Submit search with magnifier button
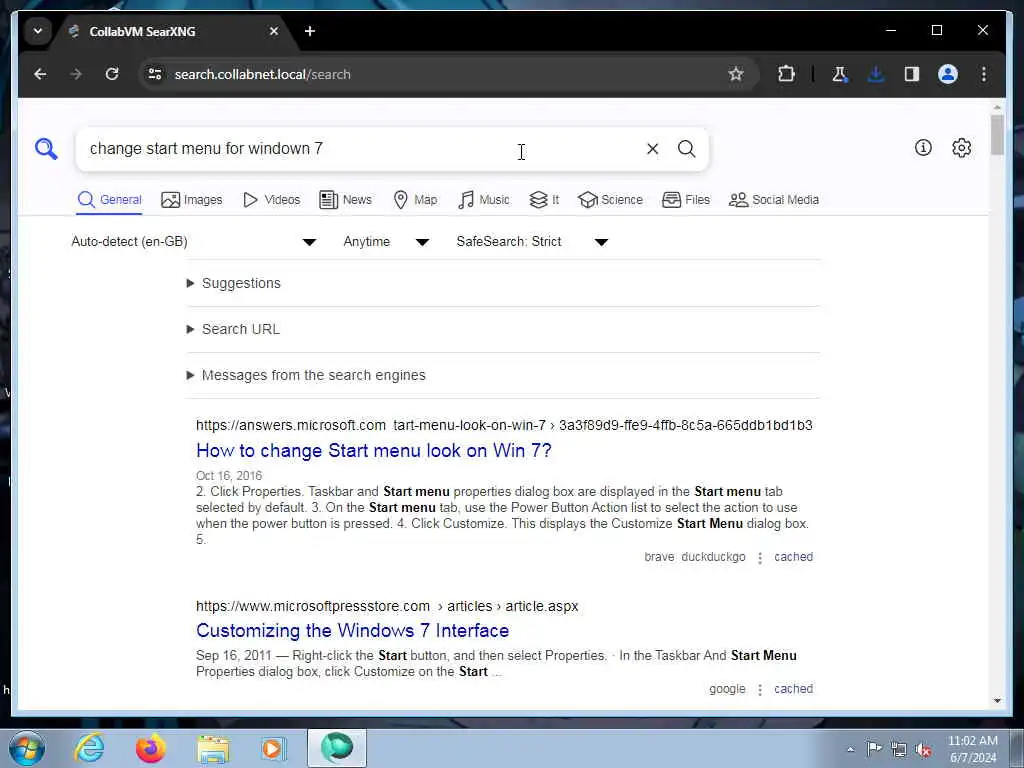Screen dimensions: 1024x768 coord(686,149)
